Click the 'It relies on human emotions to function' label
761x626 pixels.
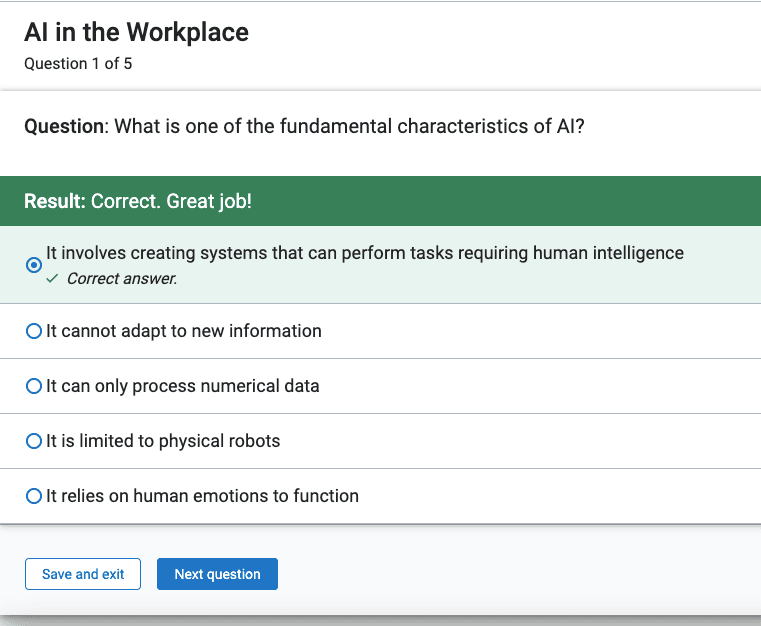pyautogui.click(x=202, y=496)
